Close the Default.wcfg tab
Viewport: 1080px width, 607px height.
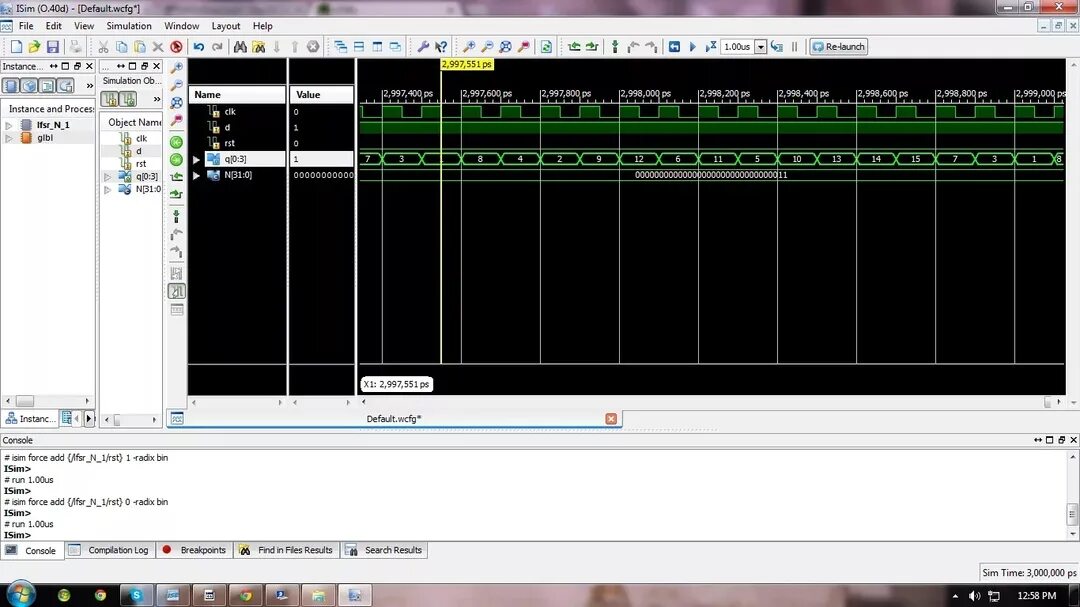click(611, 419)
